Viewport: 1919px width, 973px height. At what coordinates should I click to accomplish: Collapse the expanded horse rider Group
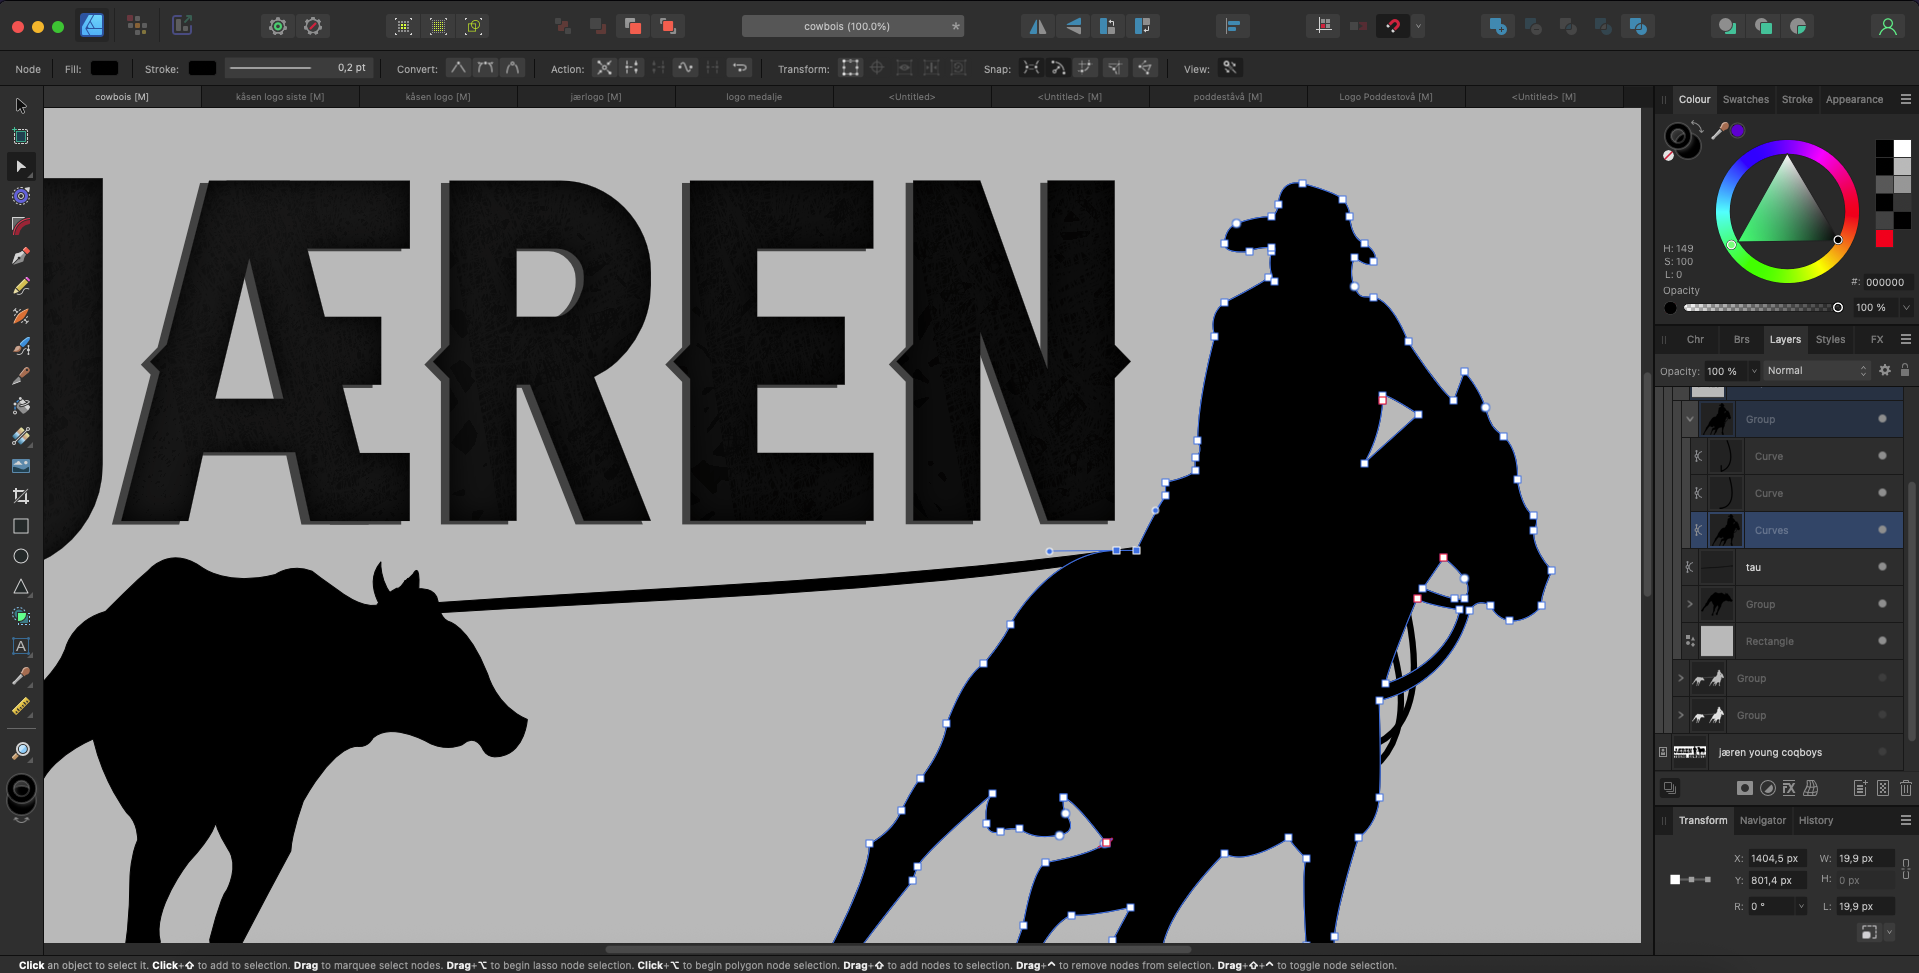point(1690,419)
